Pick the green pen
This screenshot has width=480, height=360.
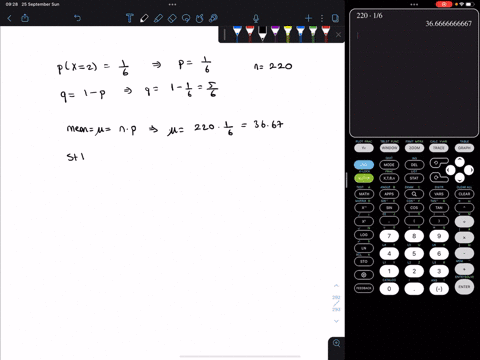point(313,34)
